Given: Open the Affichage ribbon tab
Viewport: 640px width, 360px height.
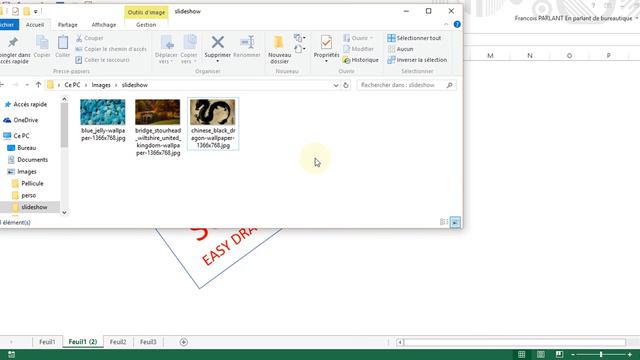Looking at the screenshot, I should click(104, 25).
